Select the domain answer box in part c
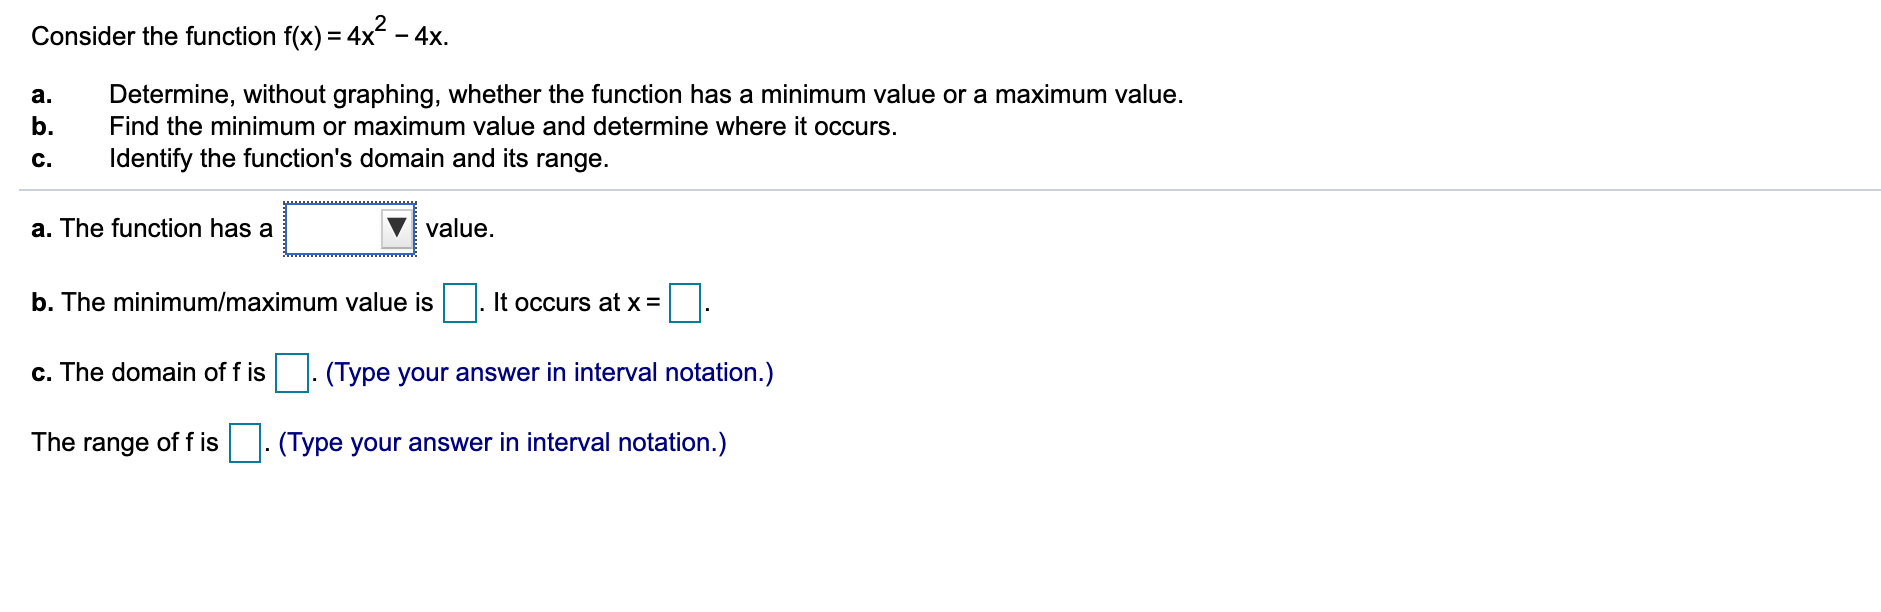The width and height of the screenshot is (1881, 612). (x=291, y=372)
